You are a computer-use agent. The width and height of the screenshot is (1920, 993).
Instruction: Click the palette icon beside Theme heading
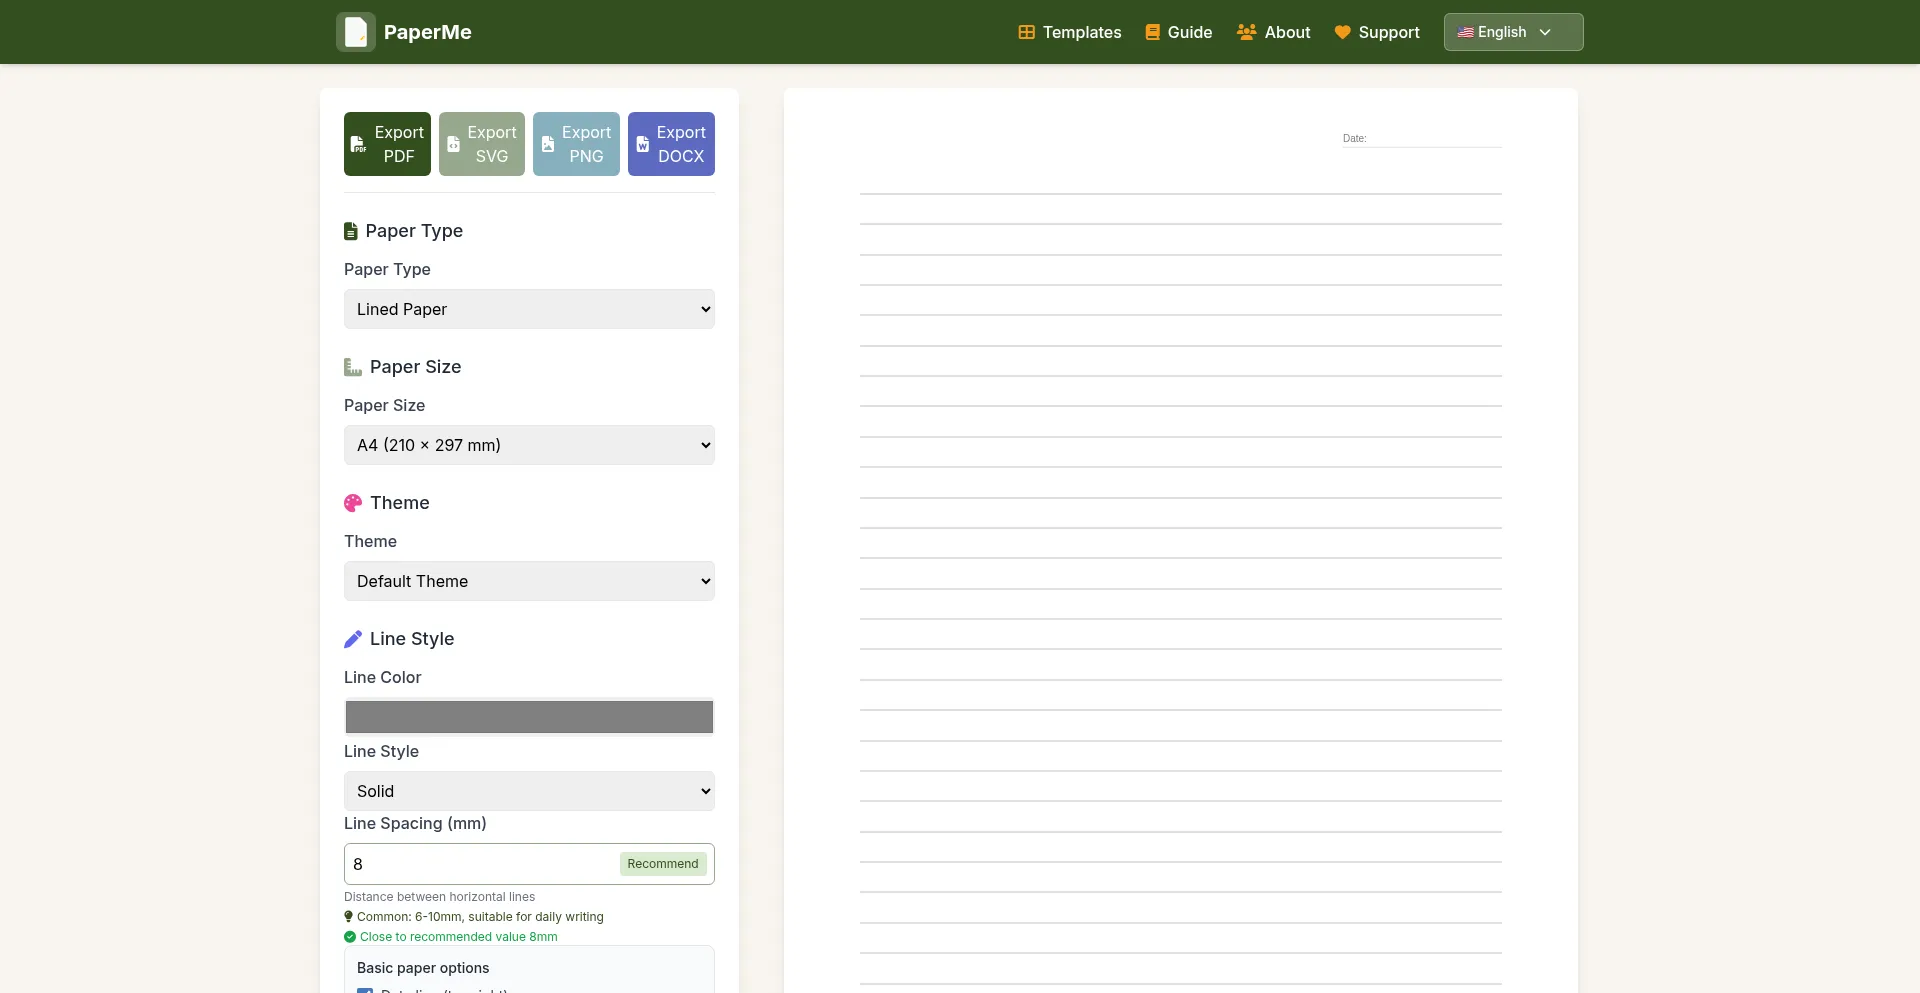point(353,503)
